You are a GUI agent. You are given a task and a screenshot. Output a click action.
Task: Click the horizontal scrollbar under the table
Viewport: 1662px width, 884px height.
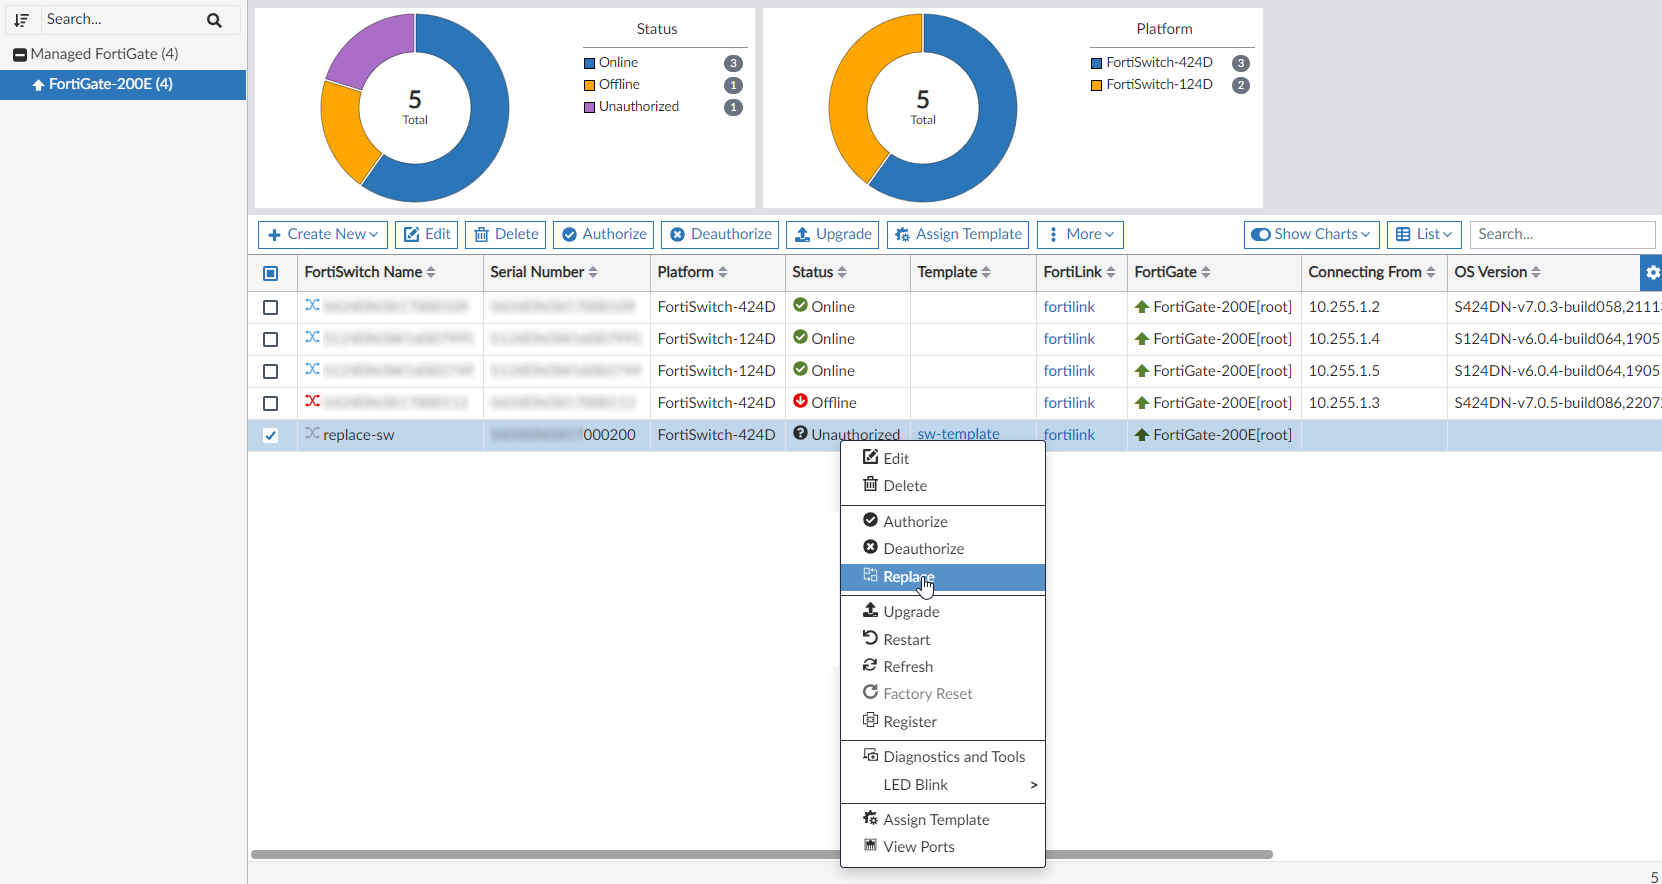(x=762, y=855)
